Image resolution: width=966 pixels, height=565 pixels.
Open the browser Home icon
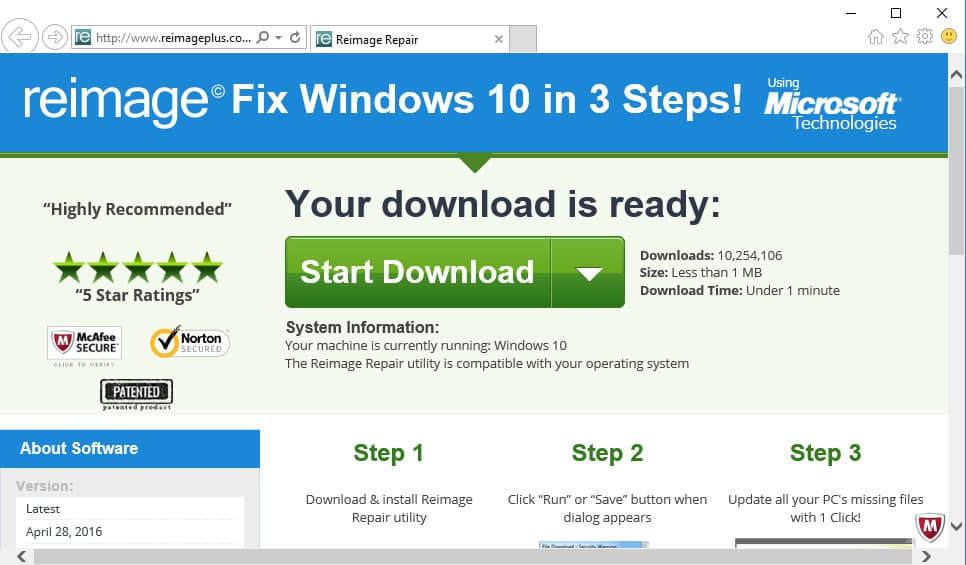tap(875, 37)
